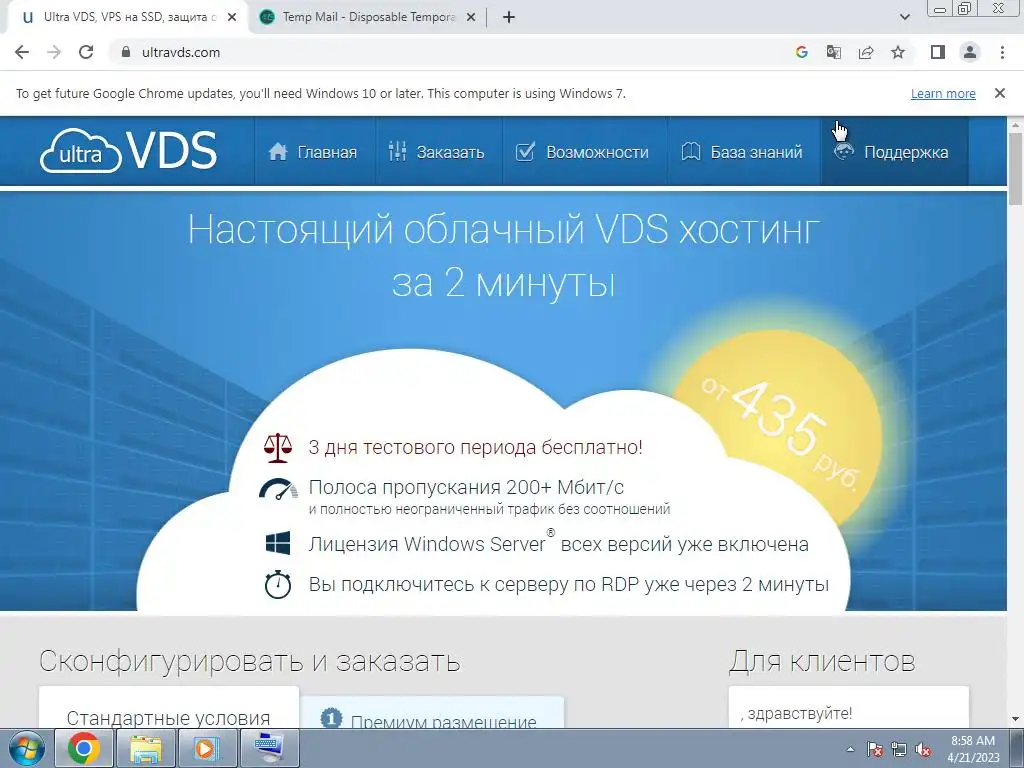Show hidden tray icons arrow
Viewport: 1024px width, 768px height.
click(850, 749)
